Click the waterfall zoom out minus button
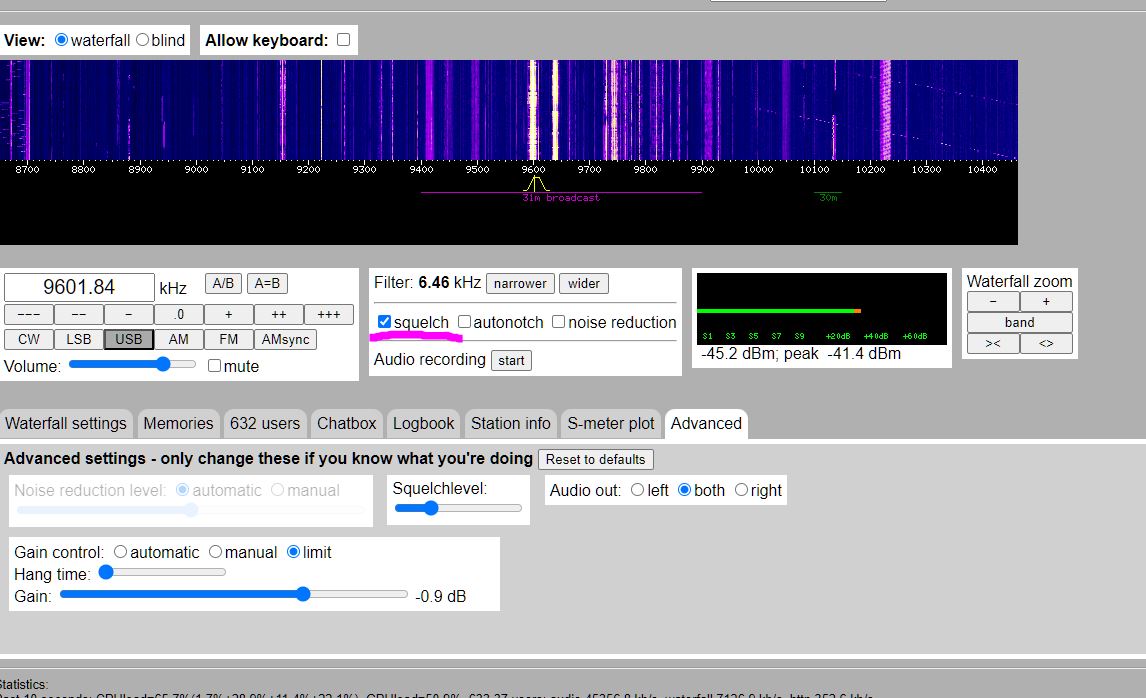Image resolution: width=1146 pixels, height=698 pixels. 993,302
